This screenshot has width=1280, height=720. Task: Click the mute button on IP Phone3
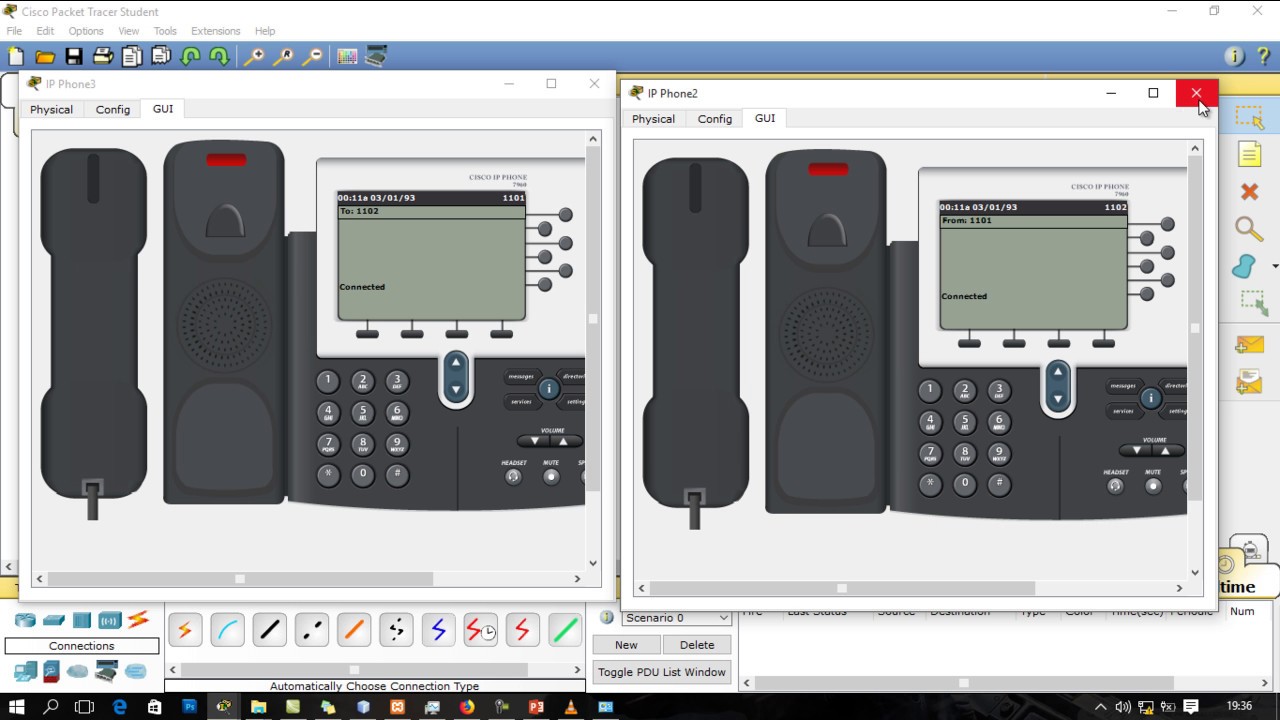tap(551, 477)
